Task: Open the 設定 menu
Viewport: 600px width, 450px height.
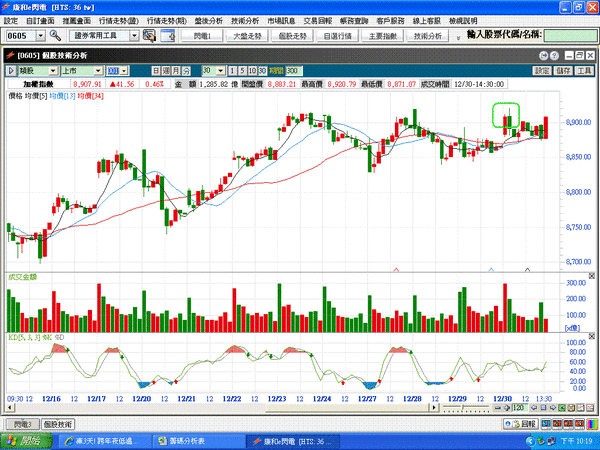Action: coord(11,21)
